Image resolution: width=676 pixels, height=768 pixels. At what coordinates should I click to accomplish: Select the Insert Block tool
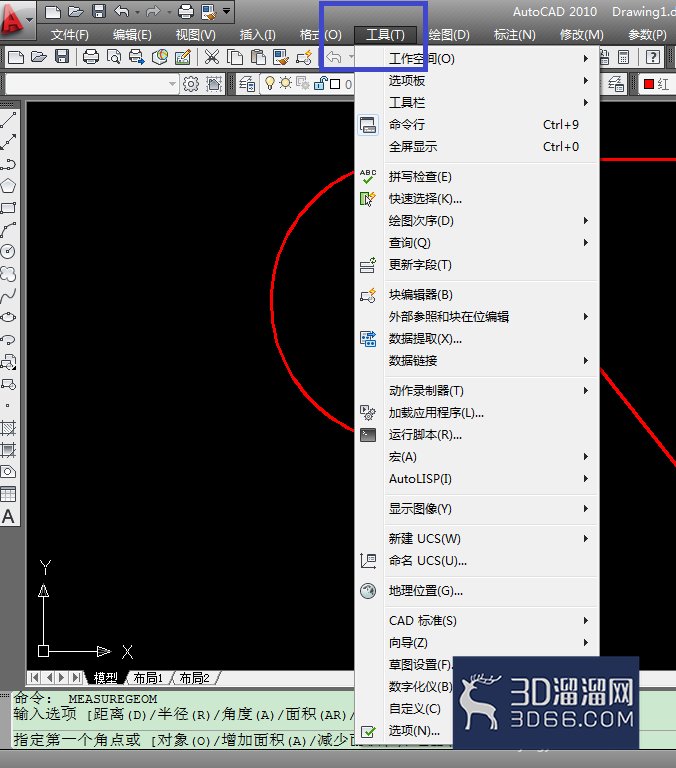(x=8, y=362)
